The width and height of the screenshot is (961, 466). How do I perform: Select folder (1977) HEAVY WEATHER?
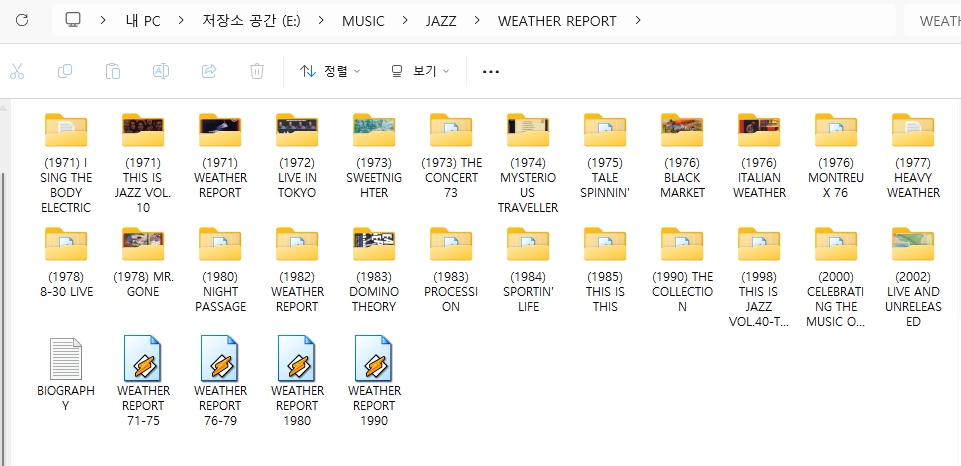click(x=913, y=155)
